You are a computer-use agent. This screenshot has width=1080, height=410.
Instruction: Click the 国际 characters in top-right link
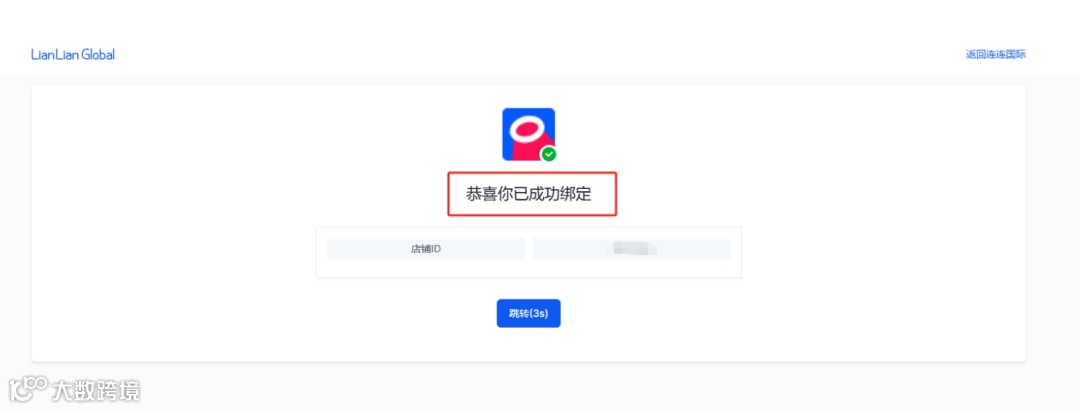1016,54
